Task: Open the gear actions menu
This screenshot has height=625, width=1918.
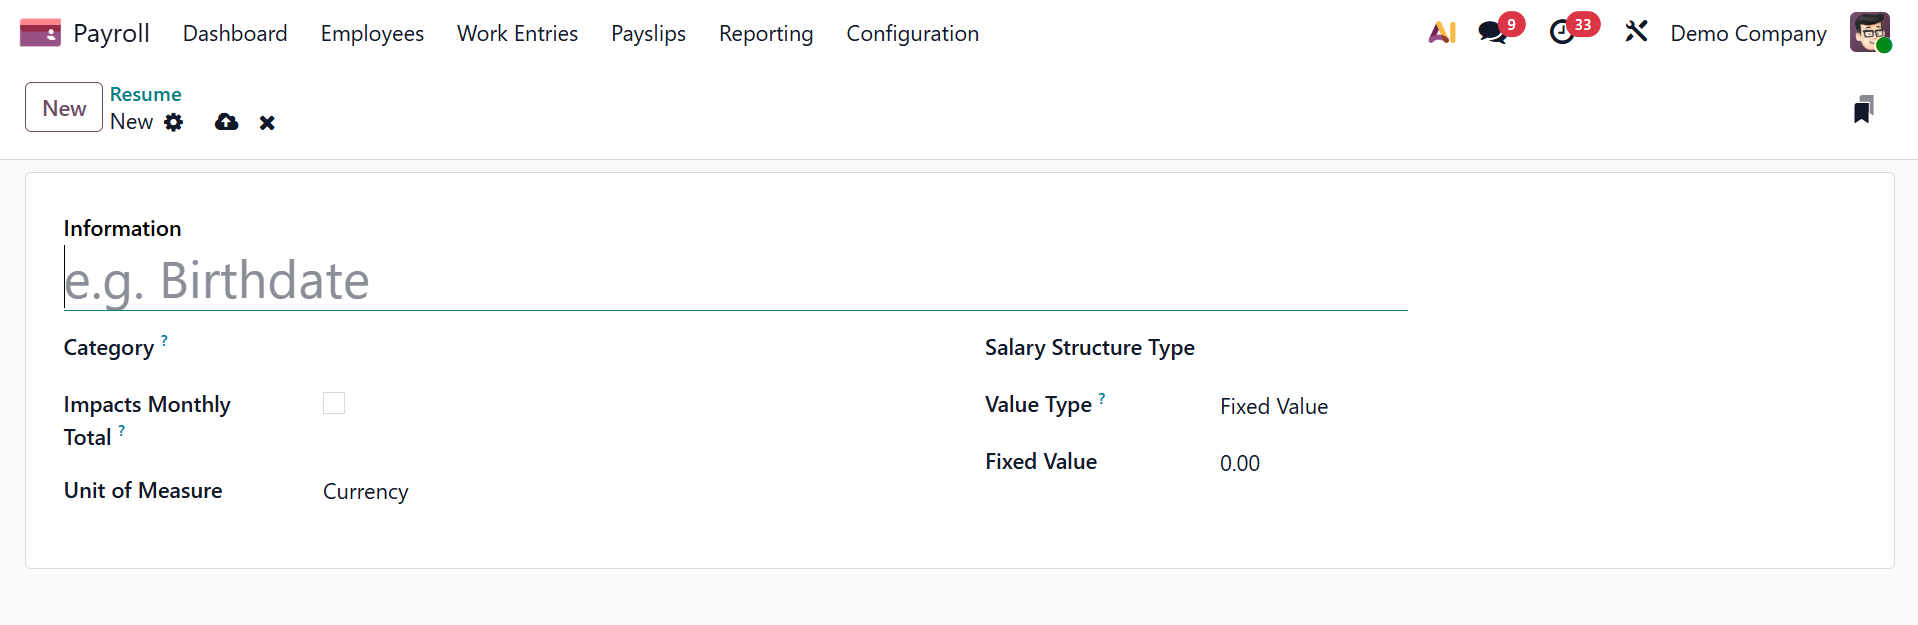Action: click(x=174, y=122)
